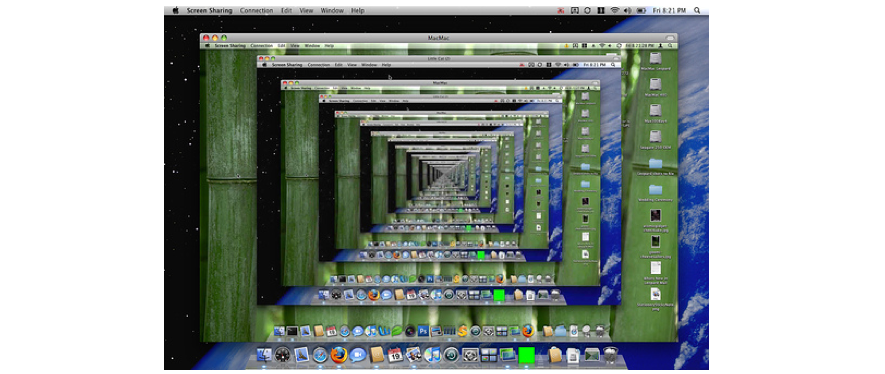Open Wi-Fi status menu in top menu bar
Viewport: 885px width, 374px height.
pos(615,11)
